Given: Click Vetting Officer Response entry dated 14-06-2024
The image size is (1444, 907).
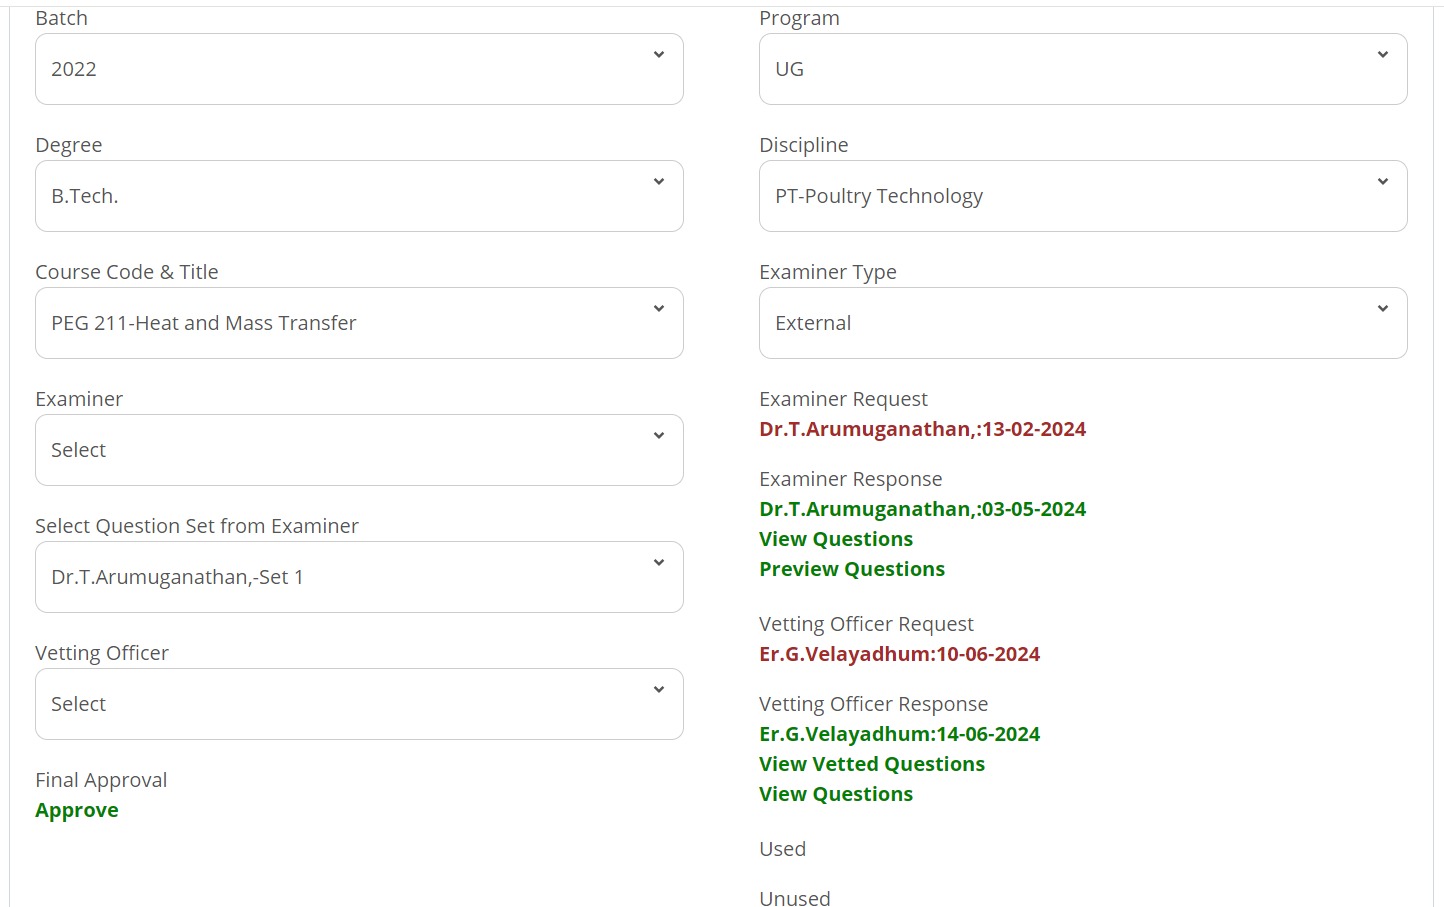Looking at the screenshot, I should (x=899, y=734).
